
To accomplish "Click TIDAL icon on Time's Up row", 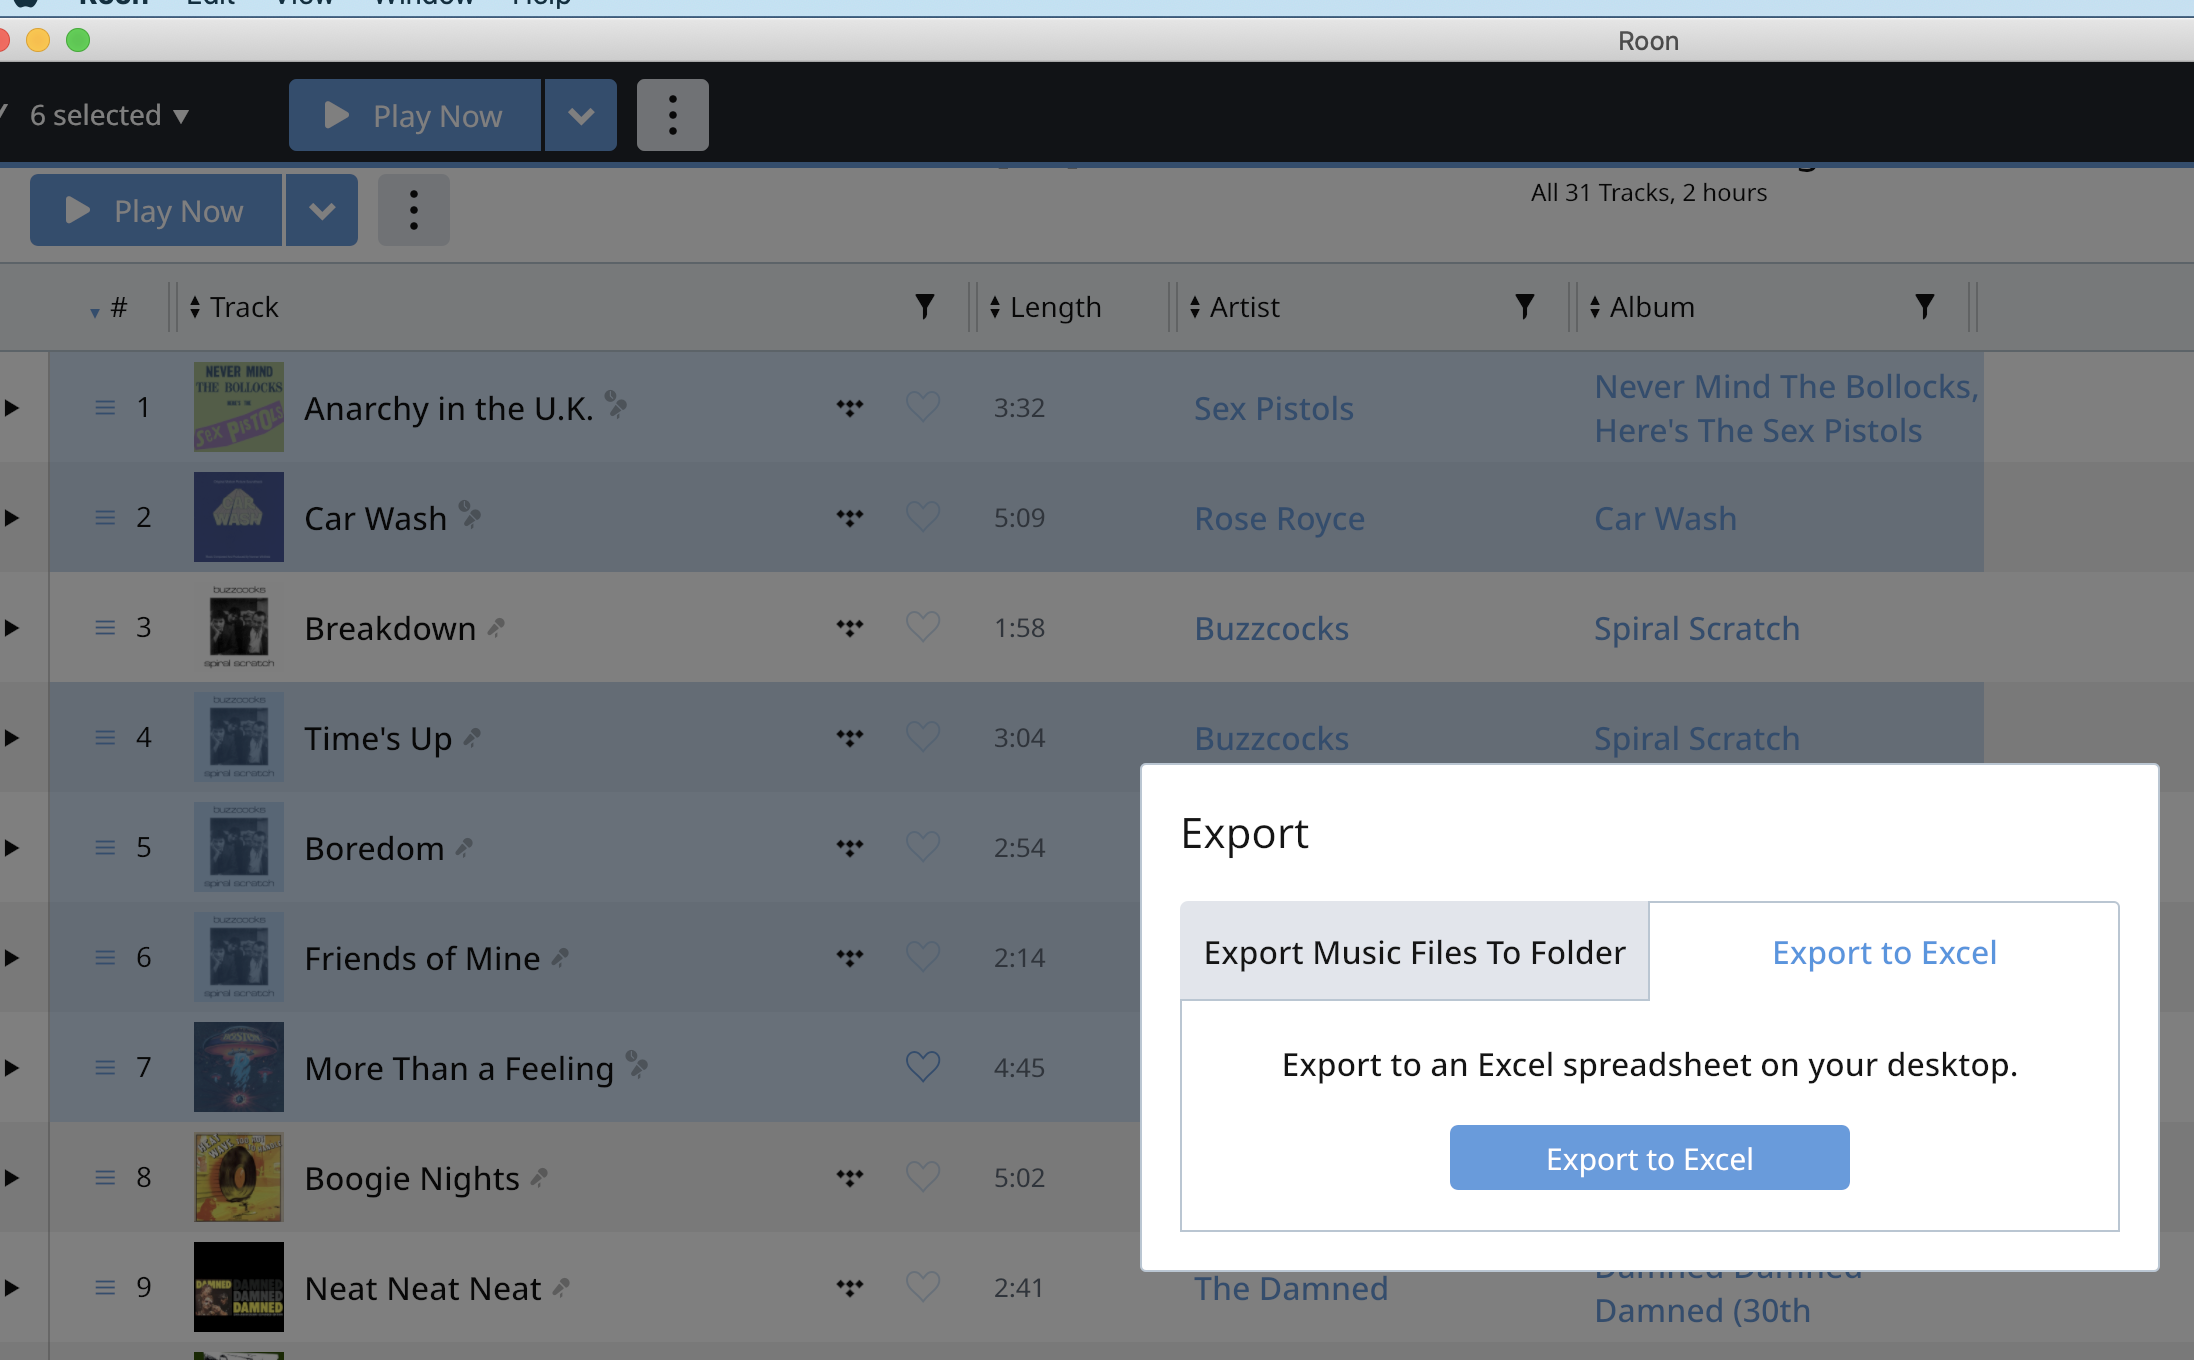I will tap(849, 738).
